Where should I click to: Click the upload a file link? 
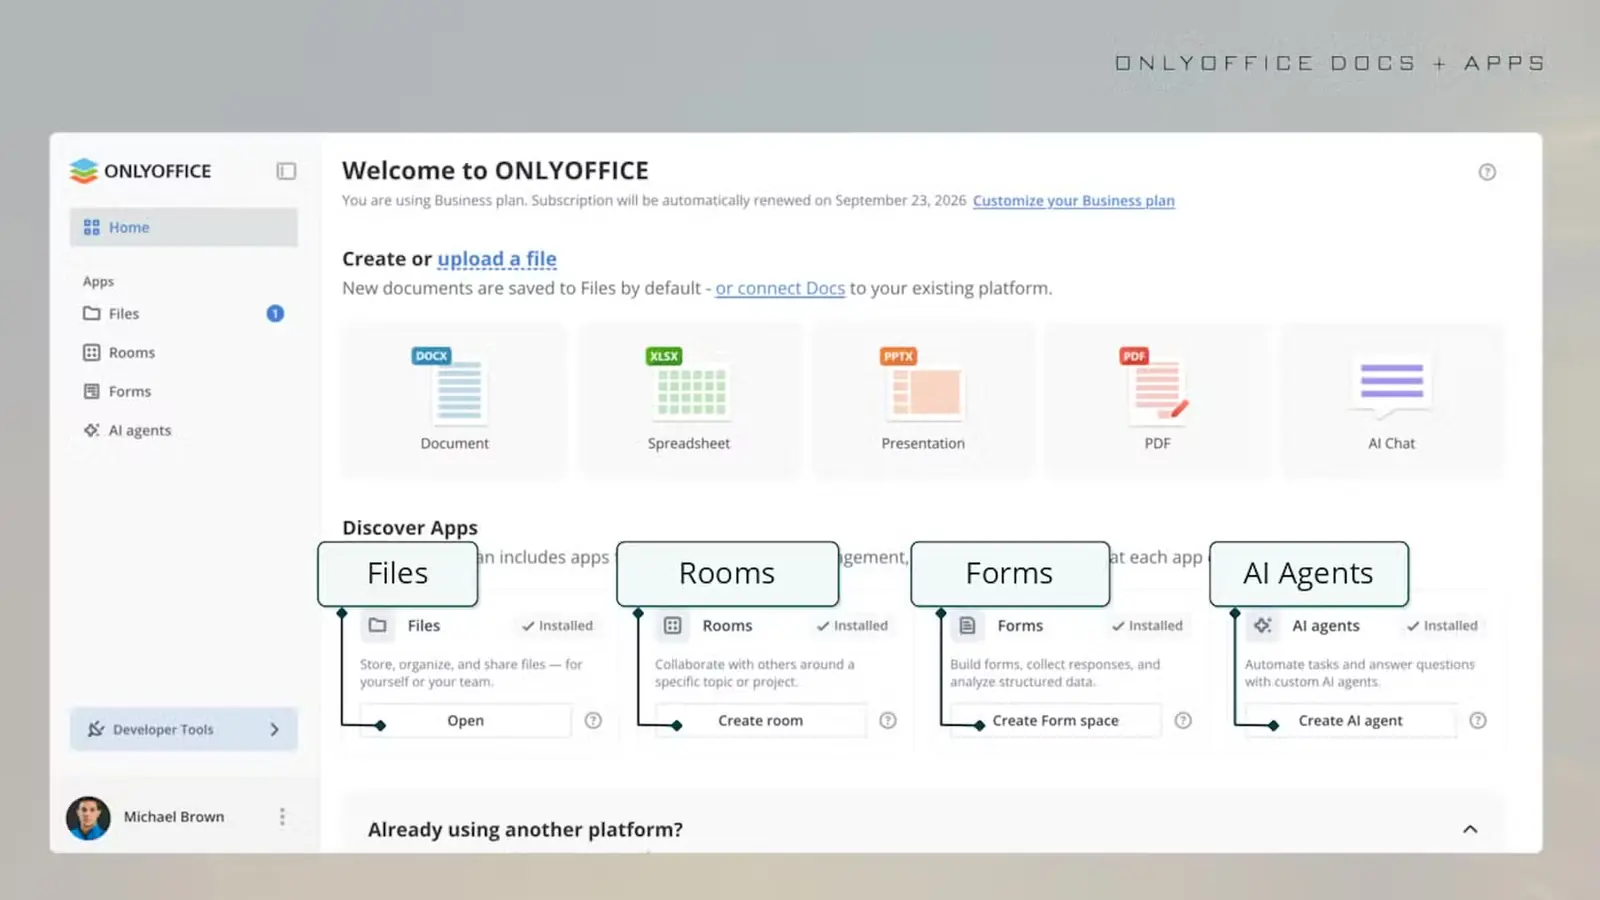(497, 259)
